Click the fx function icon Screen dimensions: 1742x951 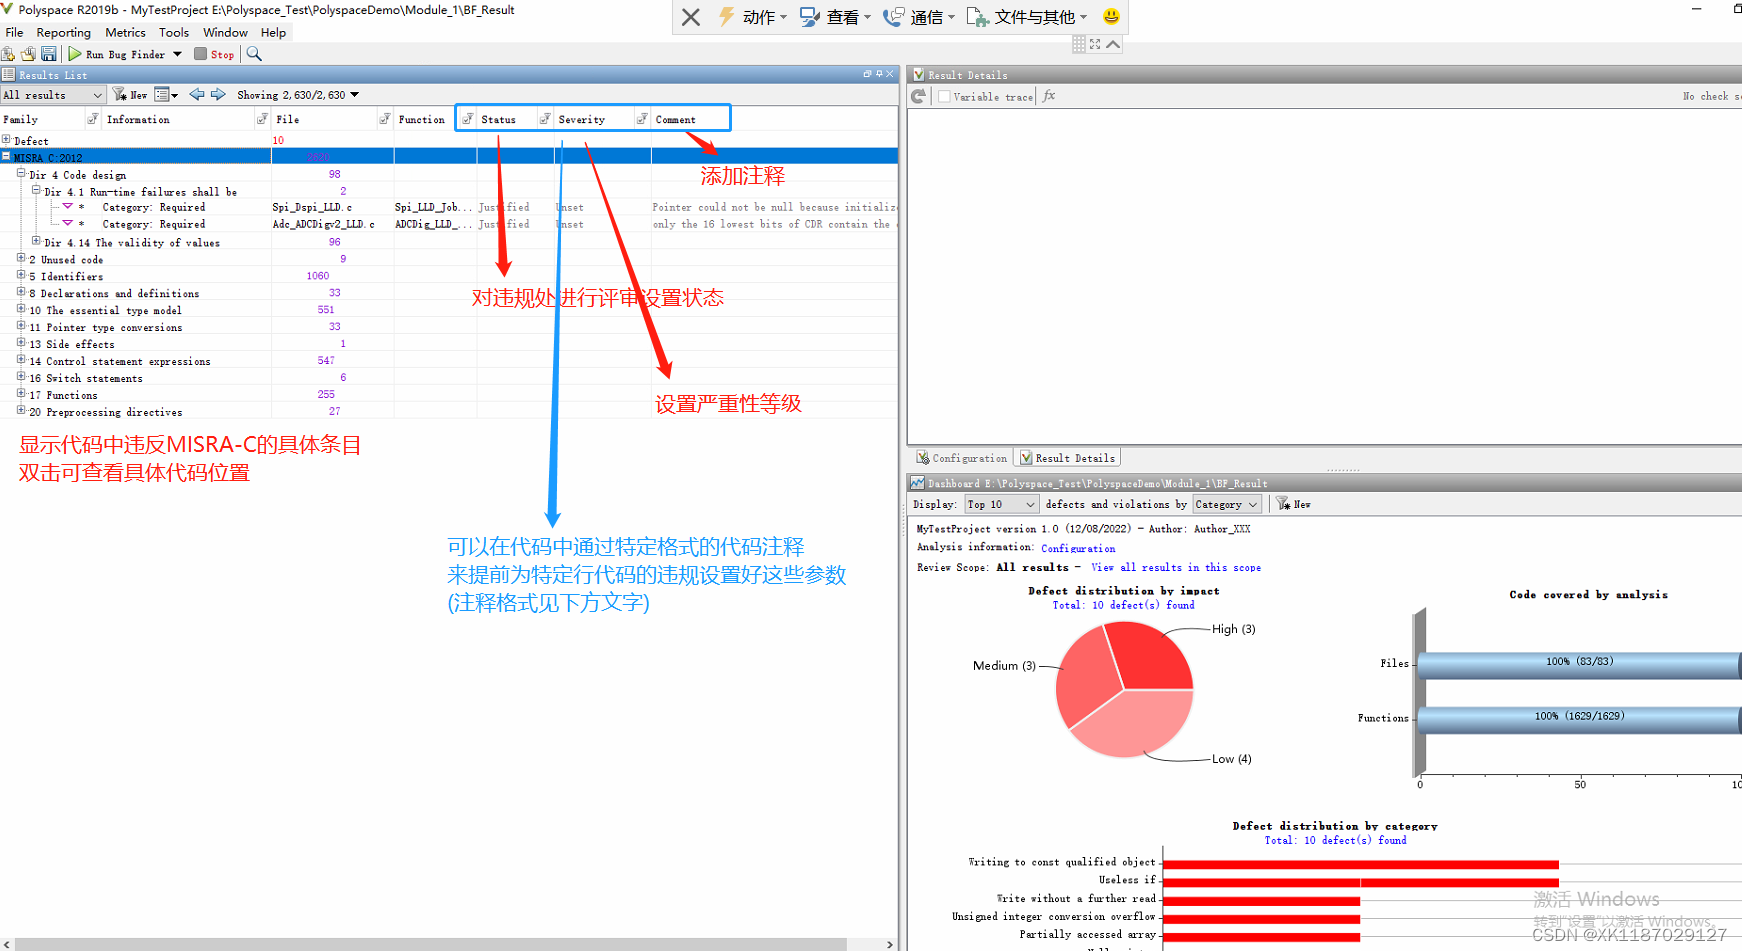point(1049,96)
